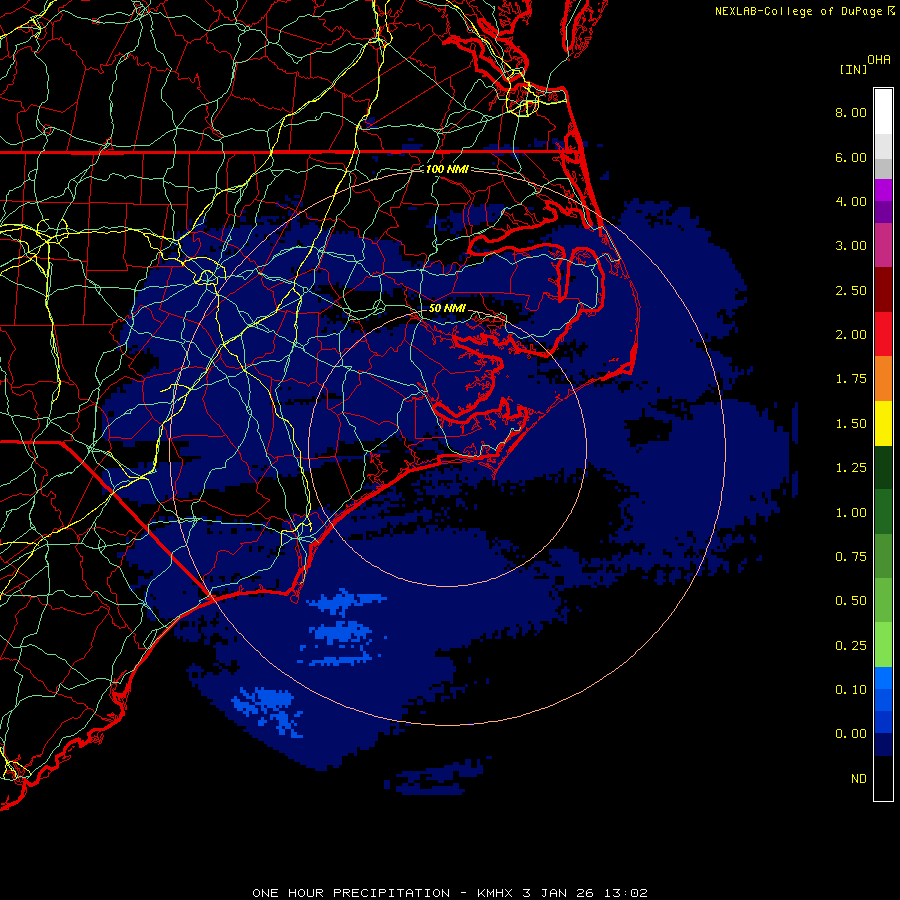Click the 0.00 legend value
The width and height of the screenshot is (900, 900).
(x=851, y=734)
